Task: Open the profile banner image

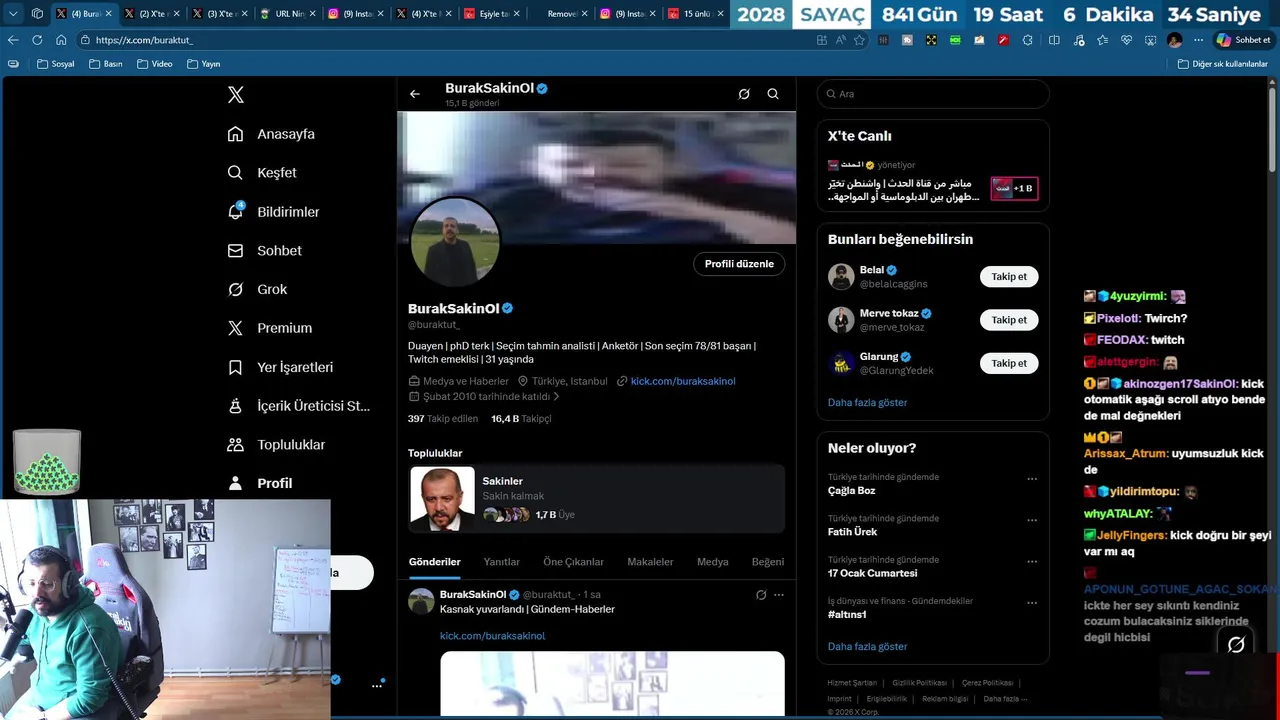Action: (x=597, y=177)
